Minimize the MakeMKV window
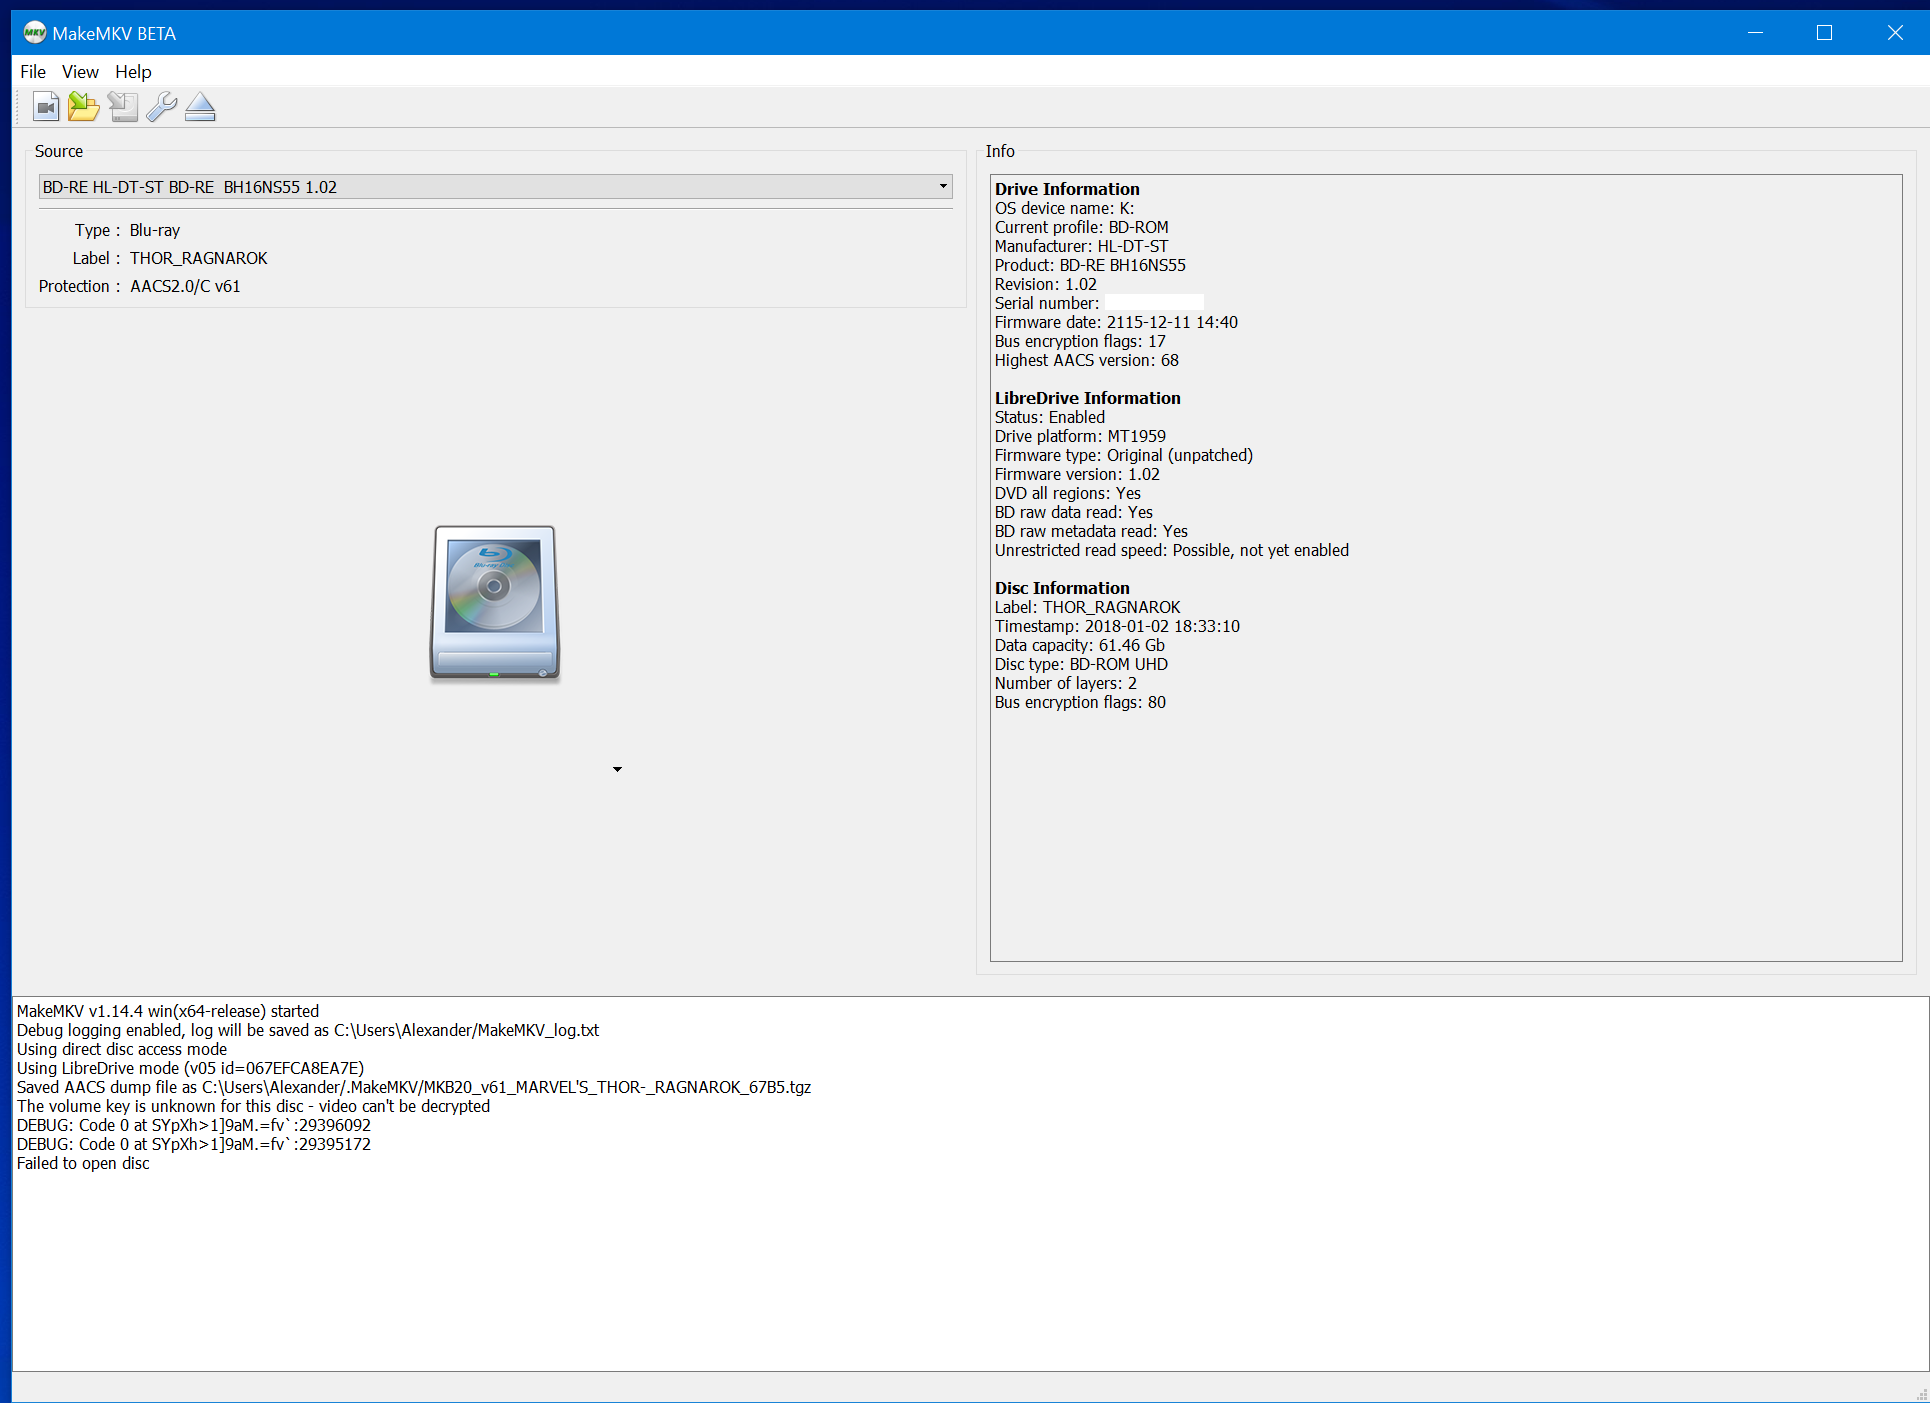The height and width of the screenshot is (1403, 1930). [x=1755, y=33]
